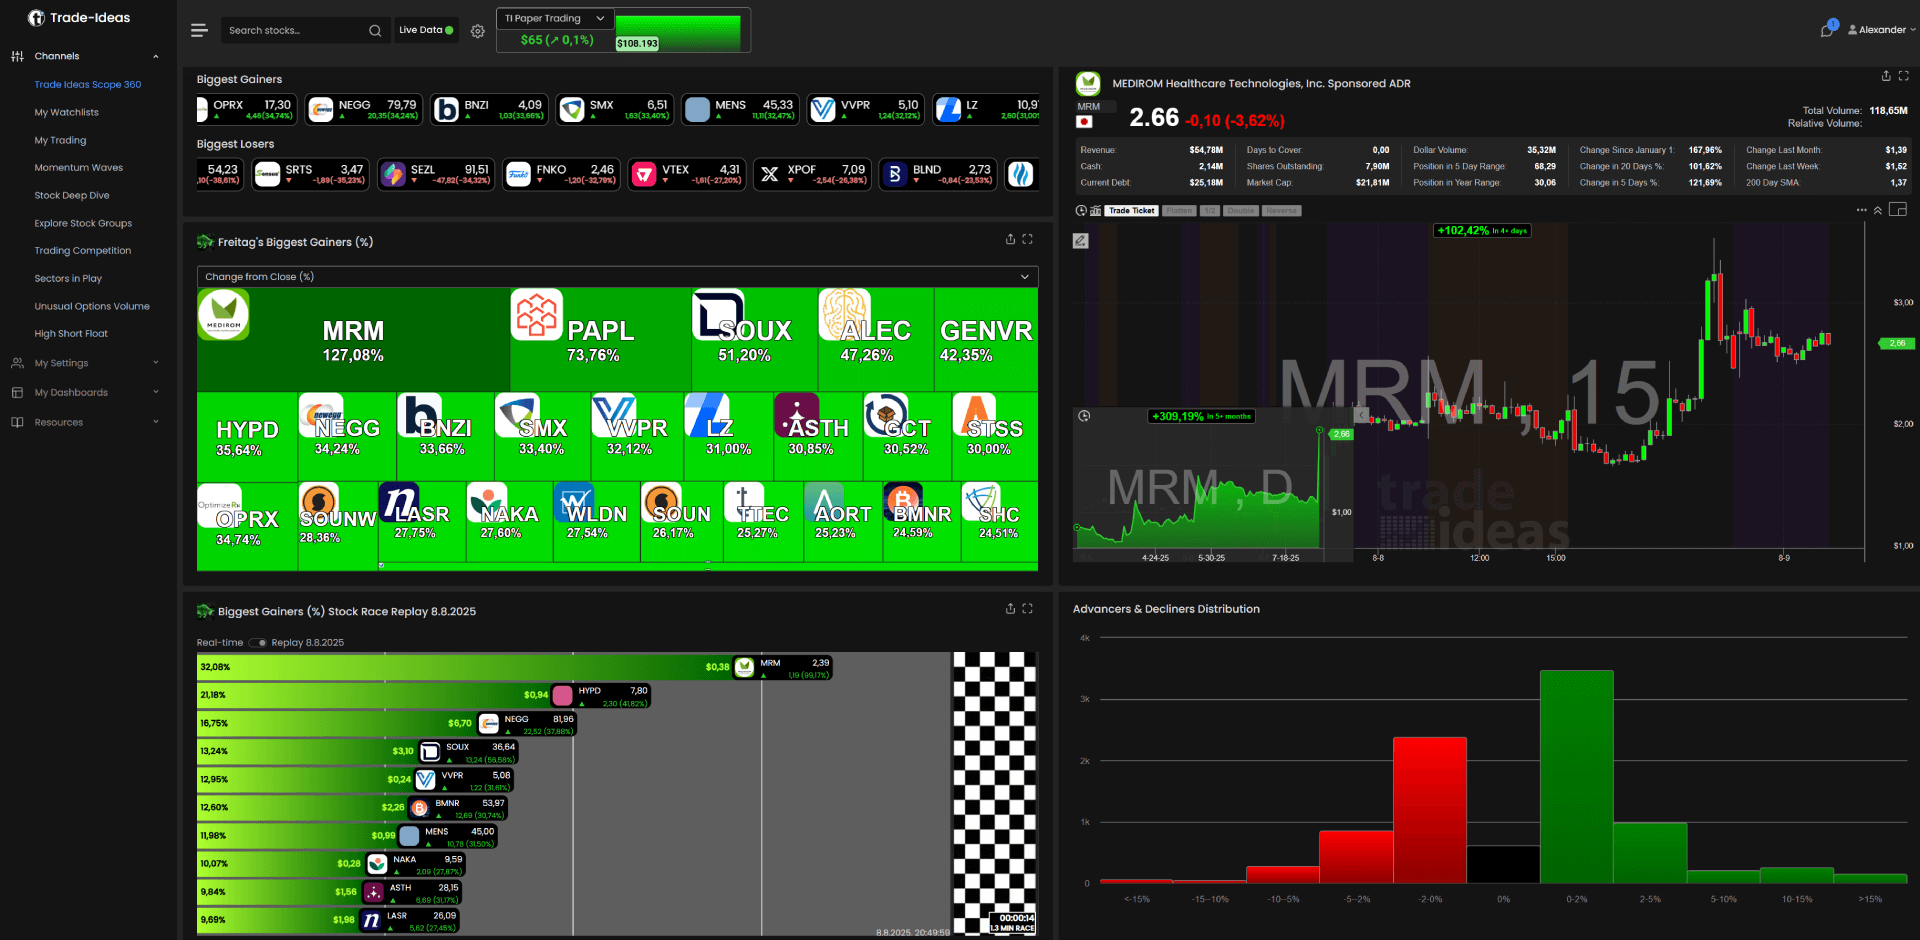Screen dimensions: 1920x940
Task: Click the Flatten button
Action: (x=1179, y=211)
